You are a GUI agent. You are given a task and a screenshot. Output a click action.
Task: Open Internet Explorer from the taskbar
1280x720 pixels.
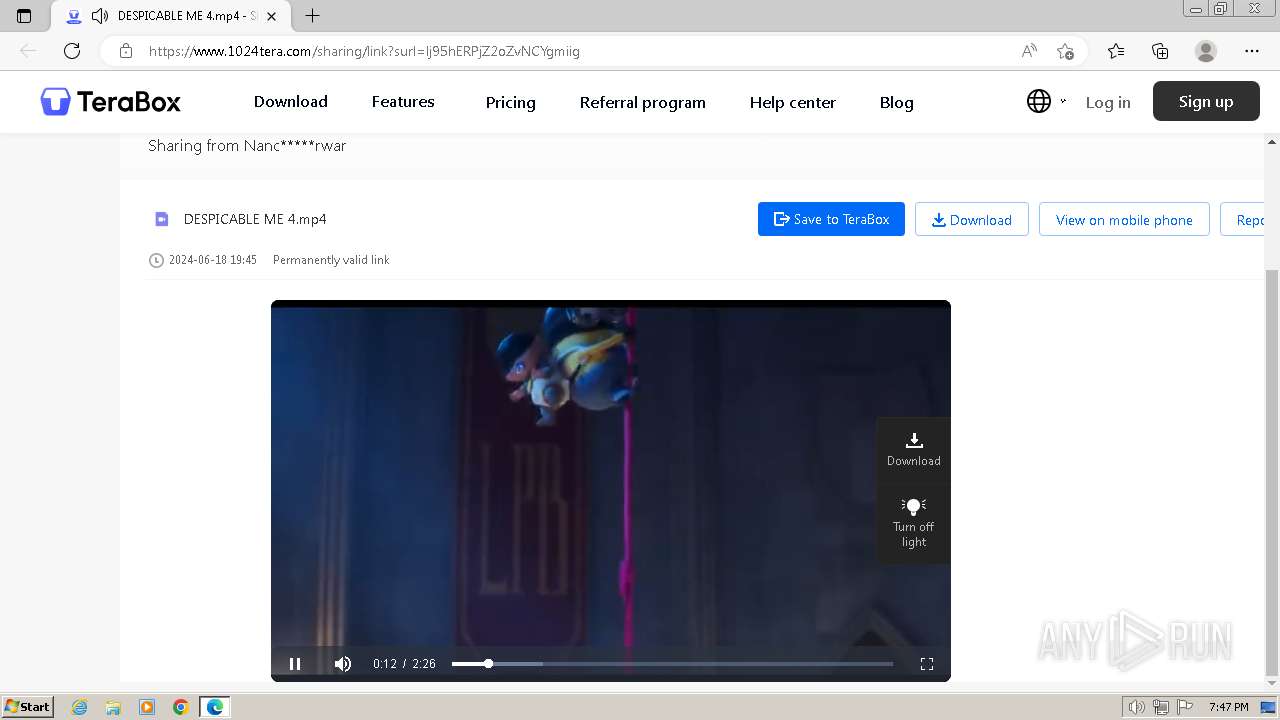pyautogui.click(x=79, y=707)
